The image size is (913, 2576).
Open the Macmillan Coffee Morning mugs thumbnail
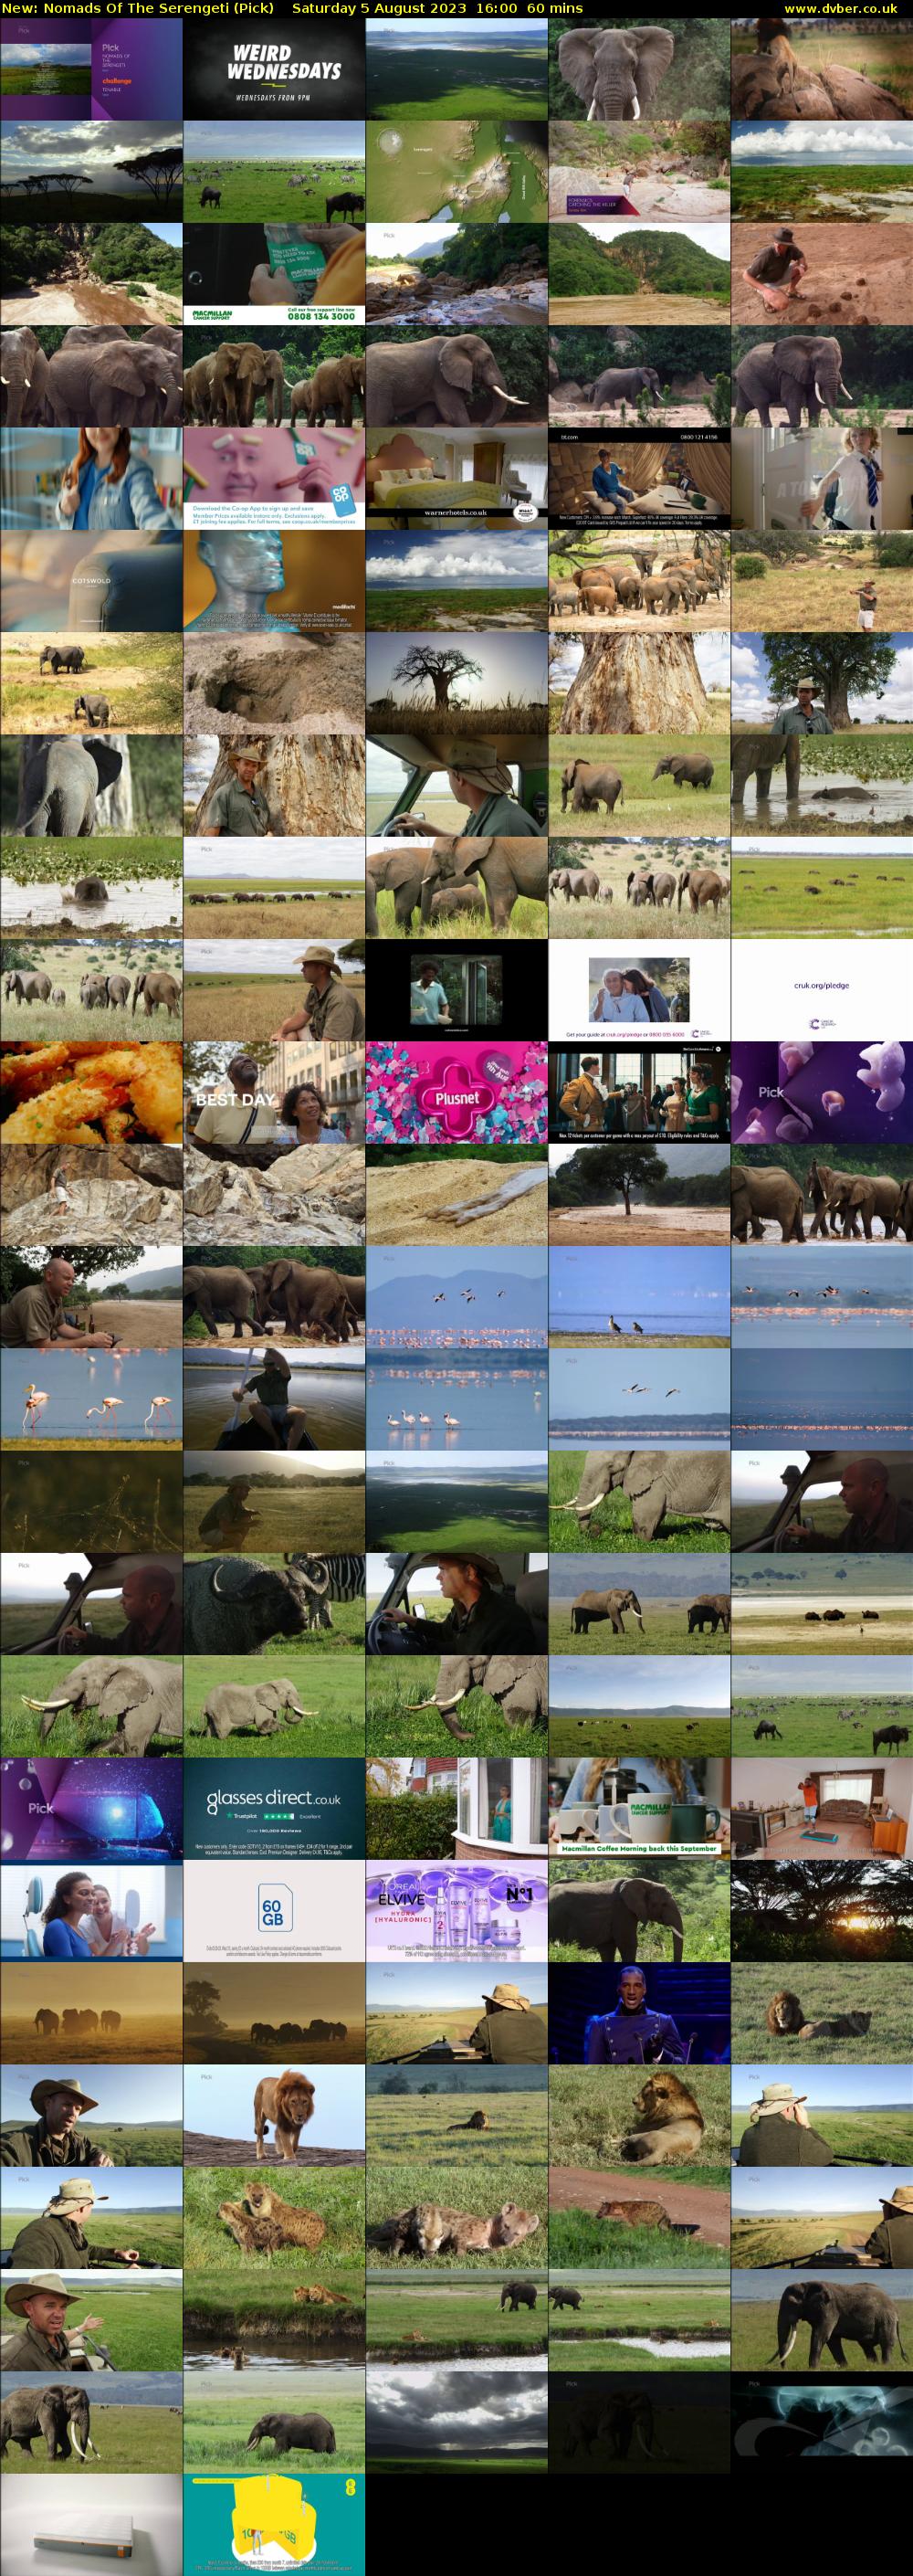click(x=639, y=1808)
